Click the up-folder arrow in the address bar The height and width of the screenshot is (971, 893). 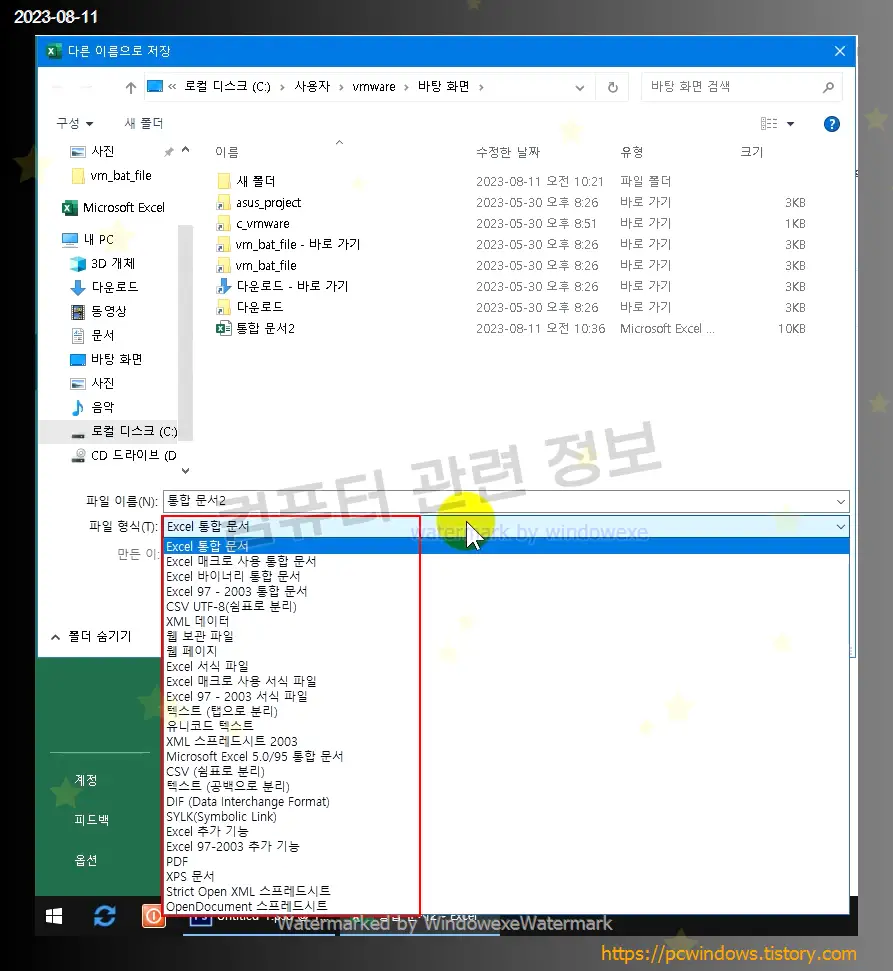131,87
